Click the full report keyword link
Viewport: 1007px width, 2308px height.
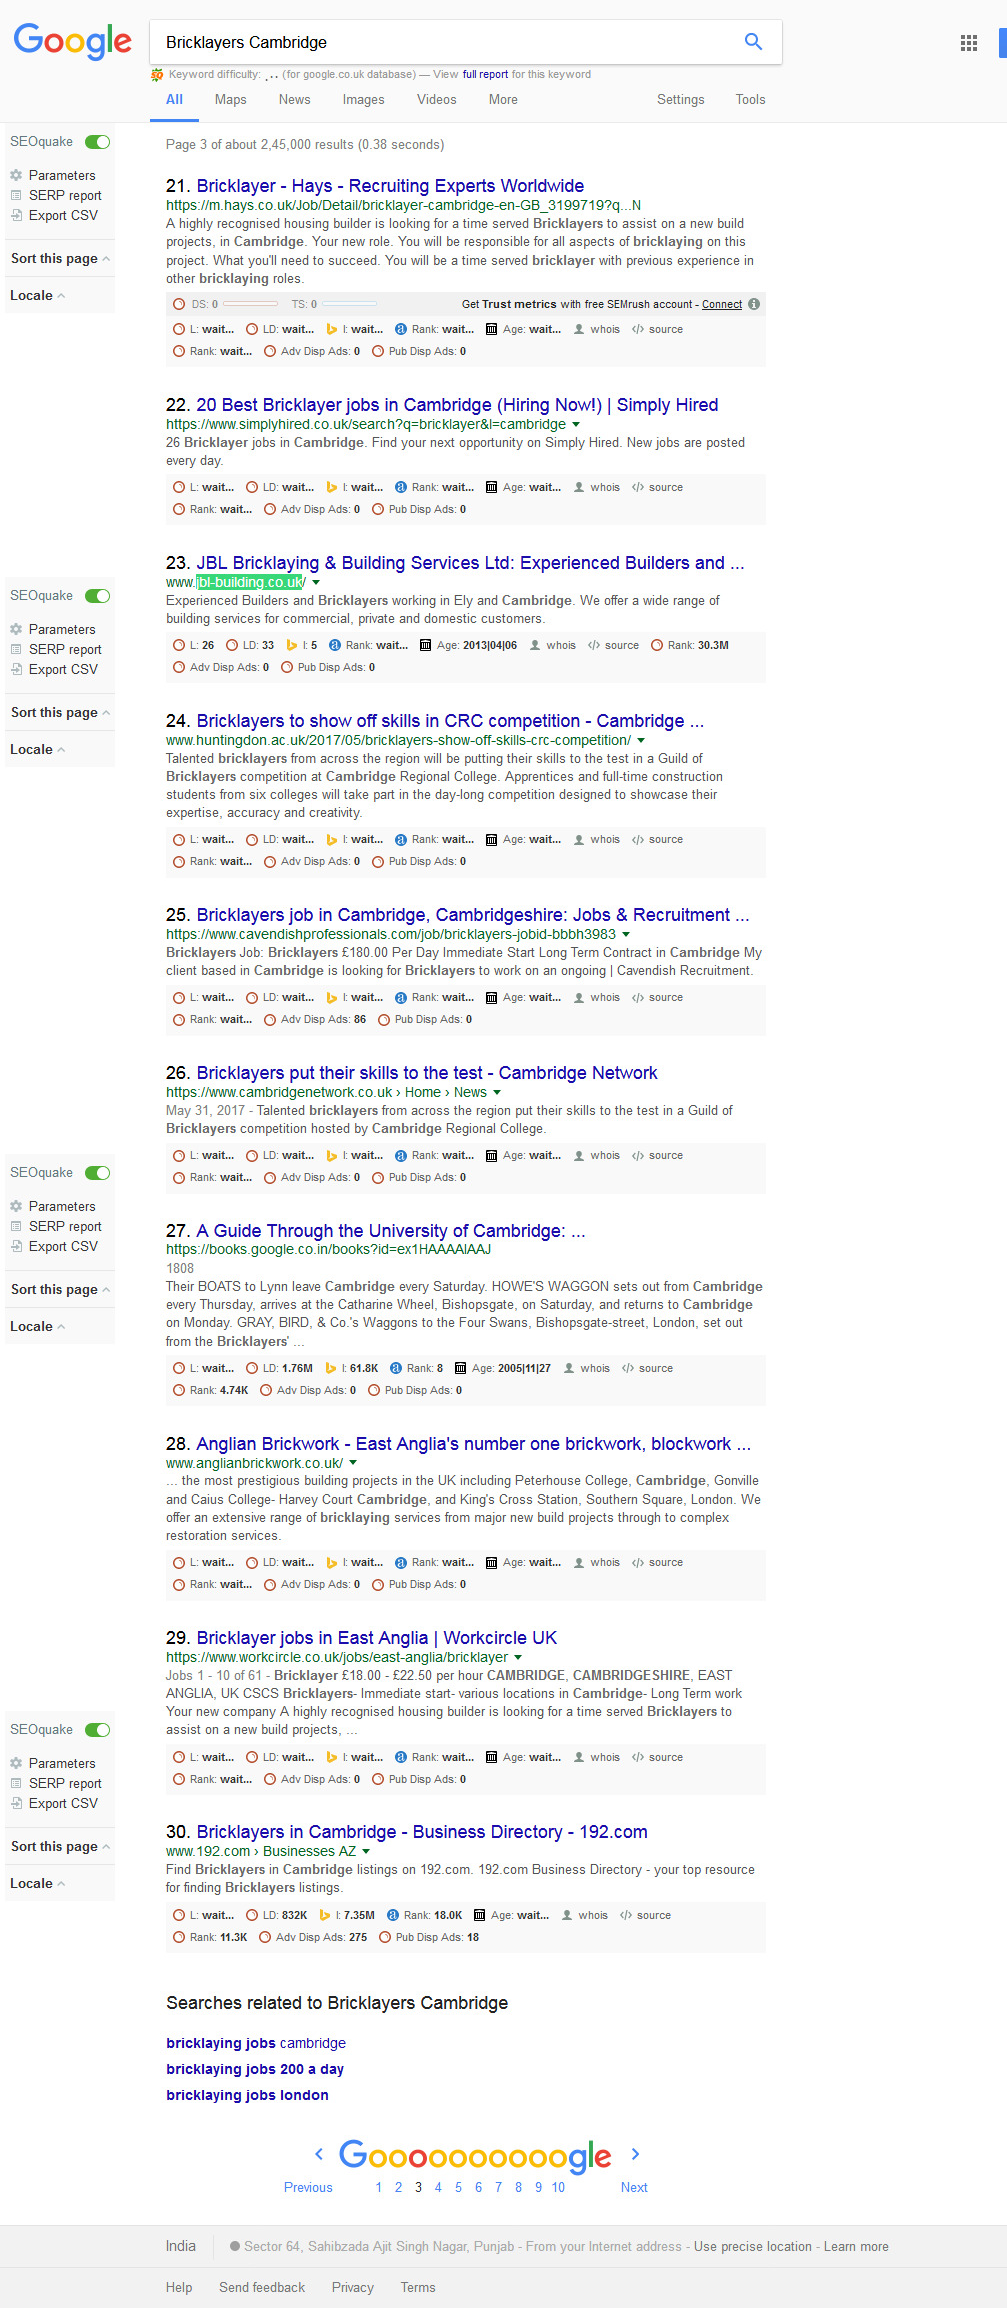pyautogui.click(x=485, y=74)
